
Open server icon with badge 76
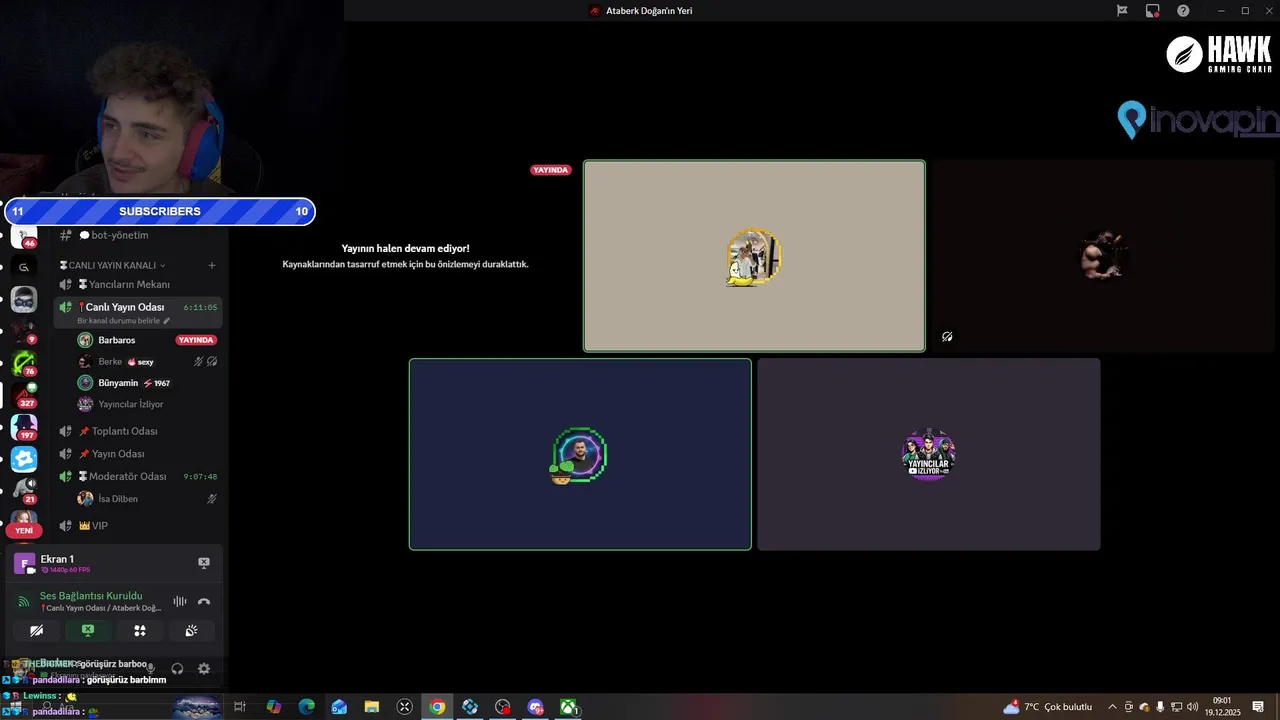(x=24, y=363)
